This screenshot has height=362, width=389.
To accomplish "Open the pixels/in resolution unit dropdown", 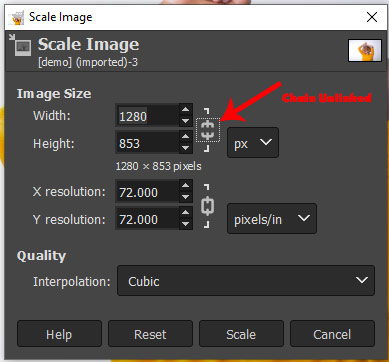I will (272, 219).
